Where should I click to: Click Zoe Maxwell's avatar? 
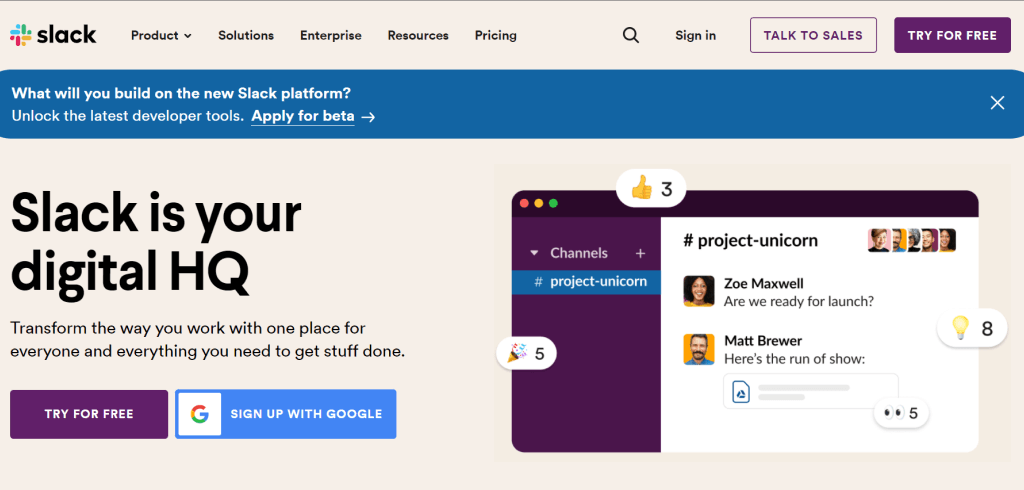[699, 291]
